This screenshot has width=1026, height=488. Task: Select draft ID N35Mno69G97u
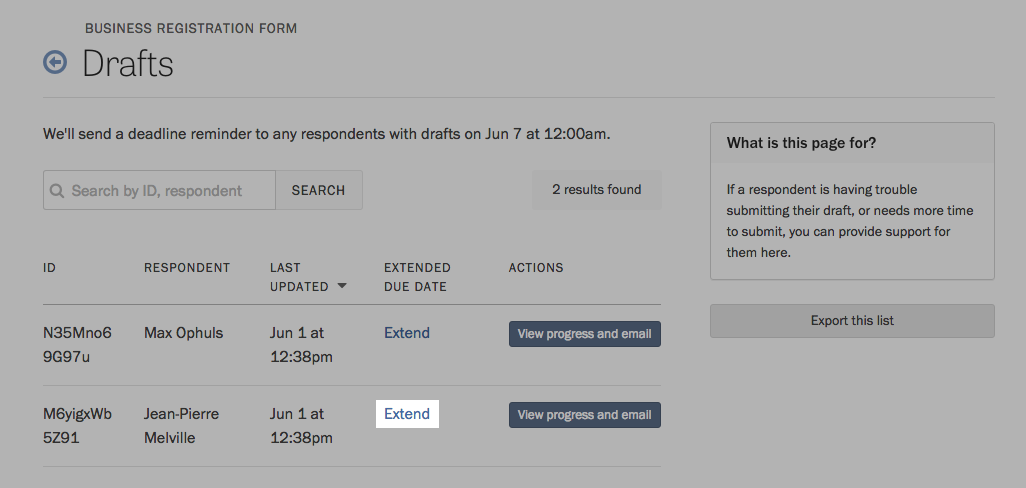(77, 345)
